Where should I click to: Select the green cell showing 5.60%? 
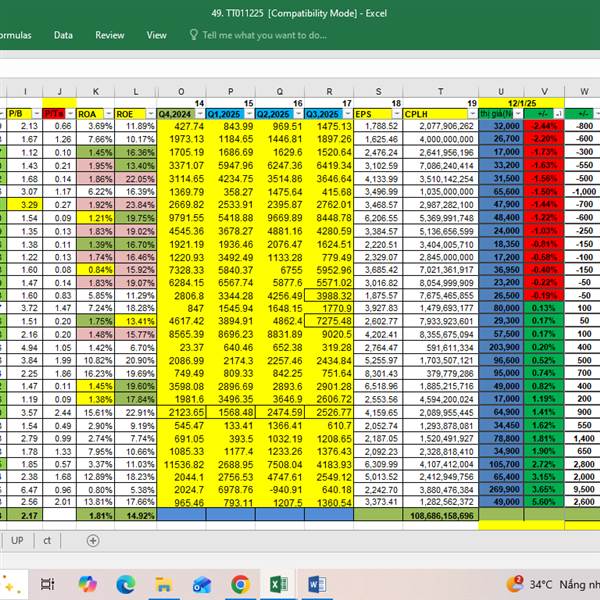click(x=544, y=502)
